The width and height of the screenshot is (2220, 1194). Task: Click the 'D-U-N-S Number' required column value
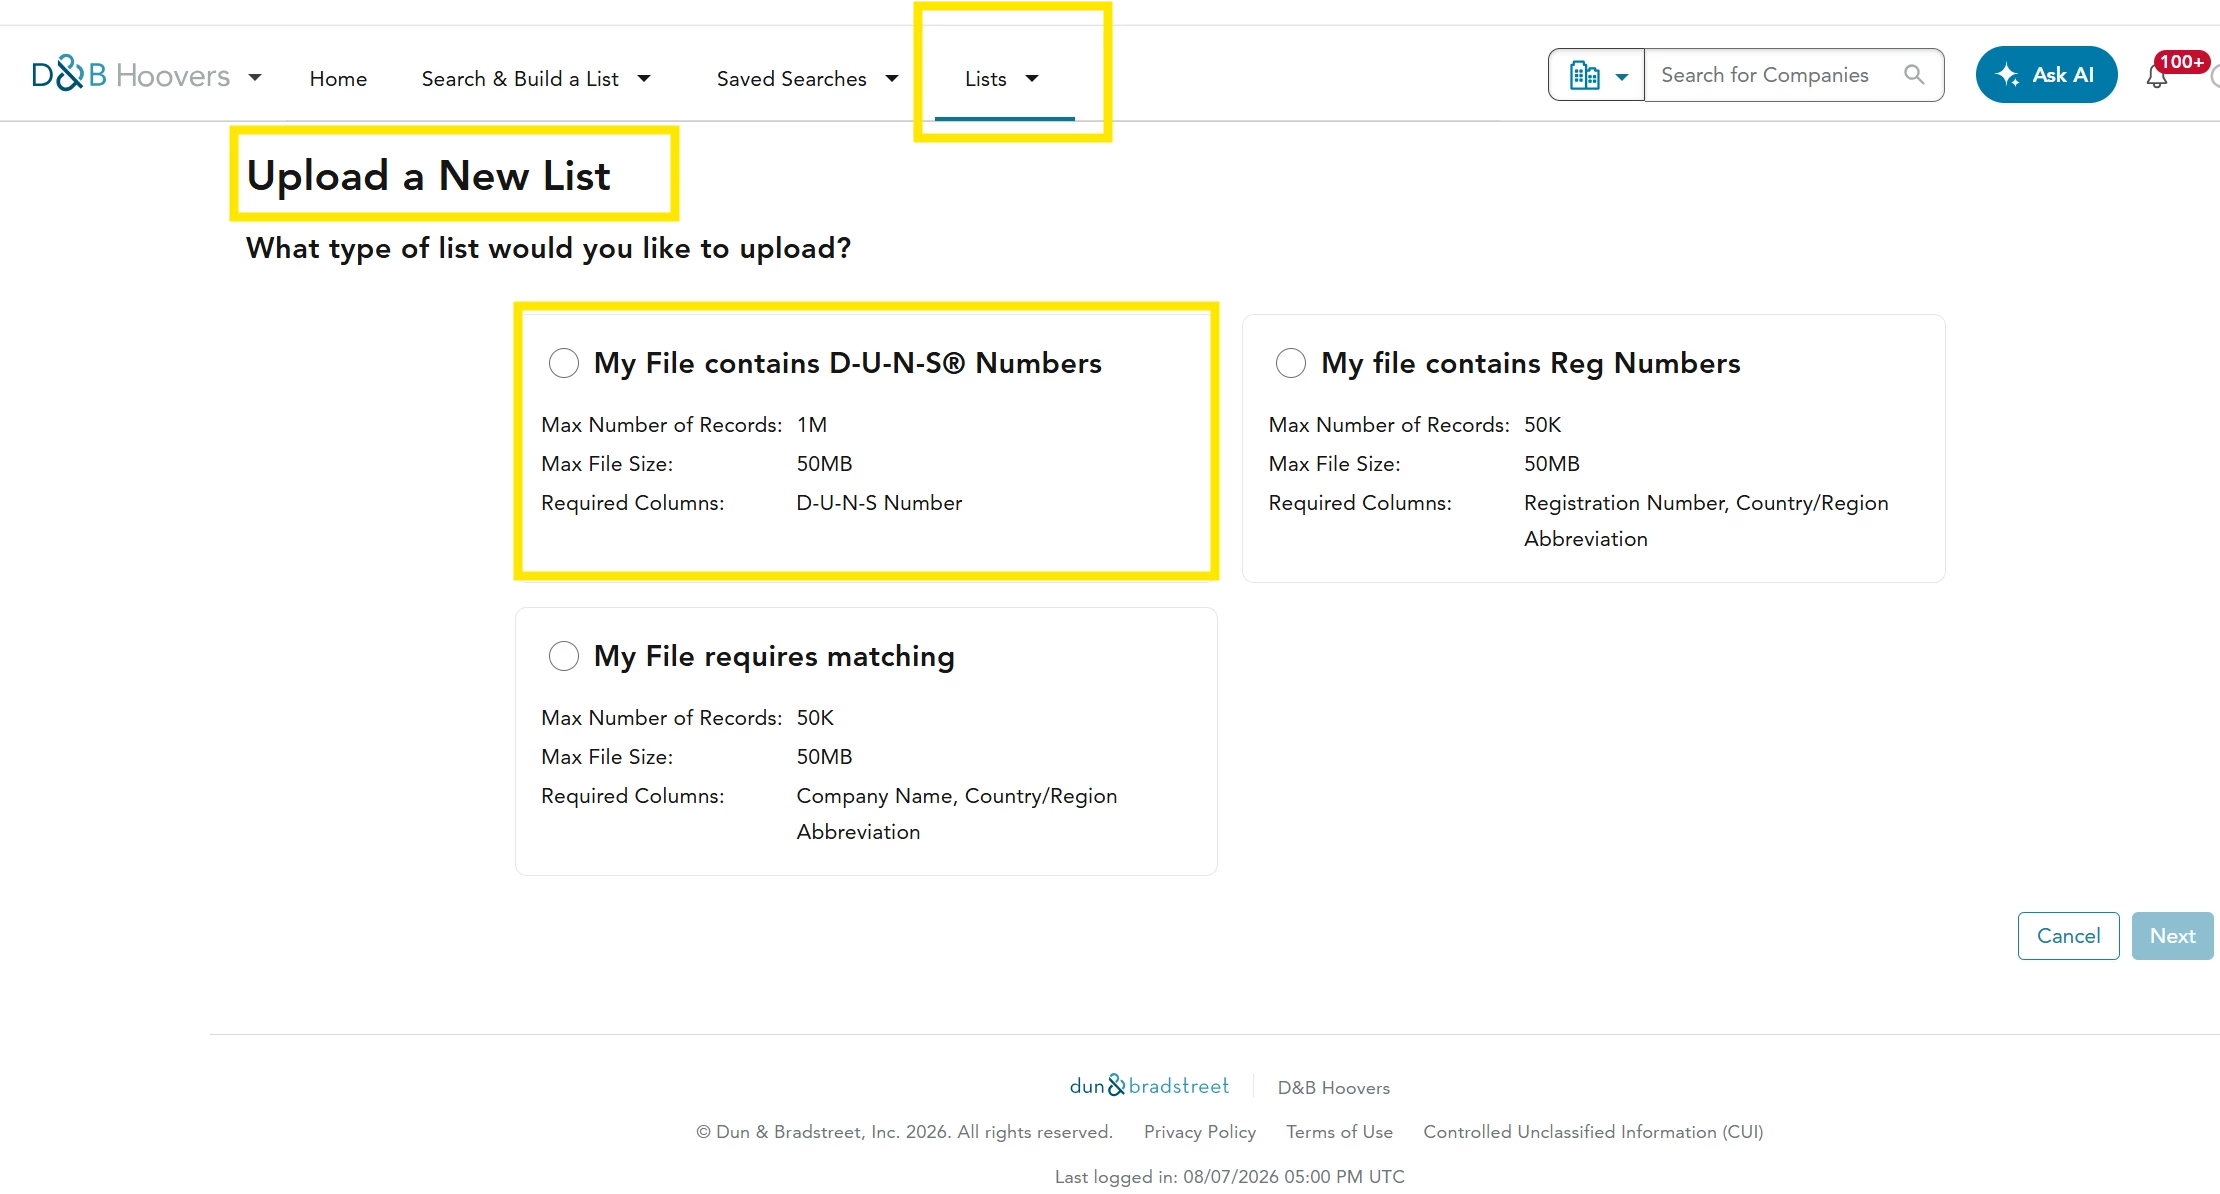879,503
